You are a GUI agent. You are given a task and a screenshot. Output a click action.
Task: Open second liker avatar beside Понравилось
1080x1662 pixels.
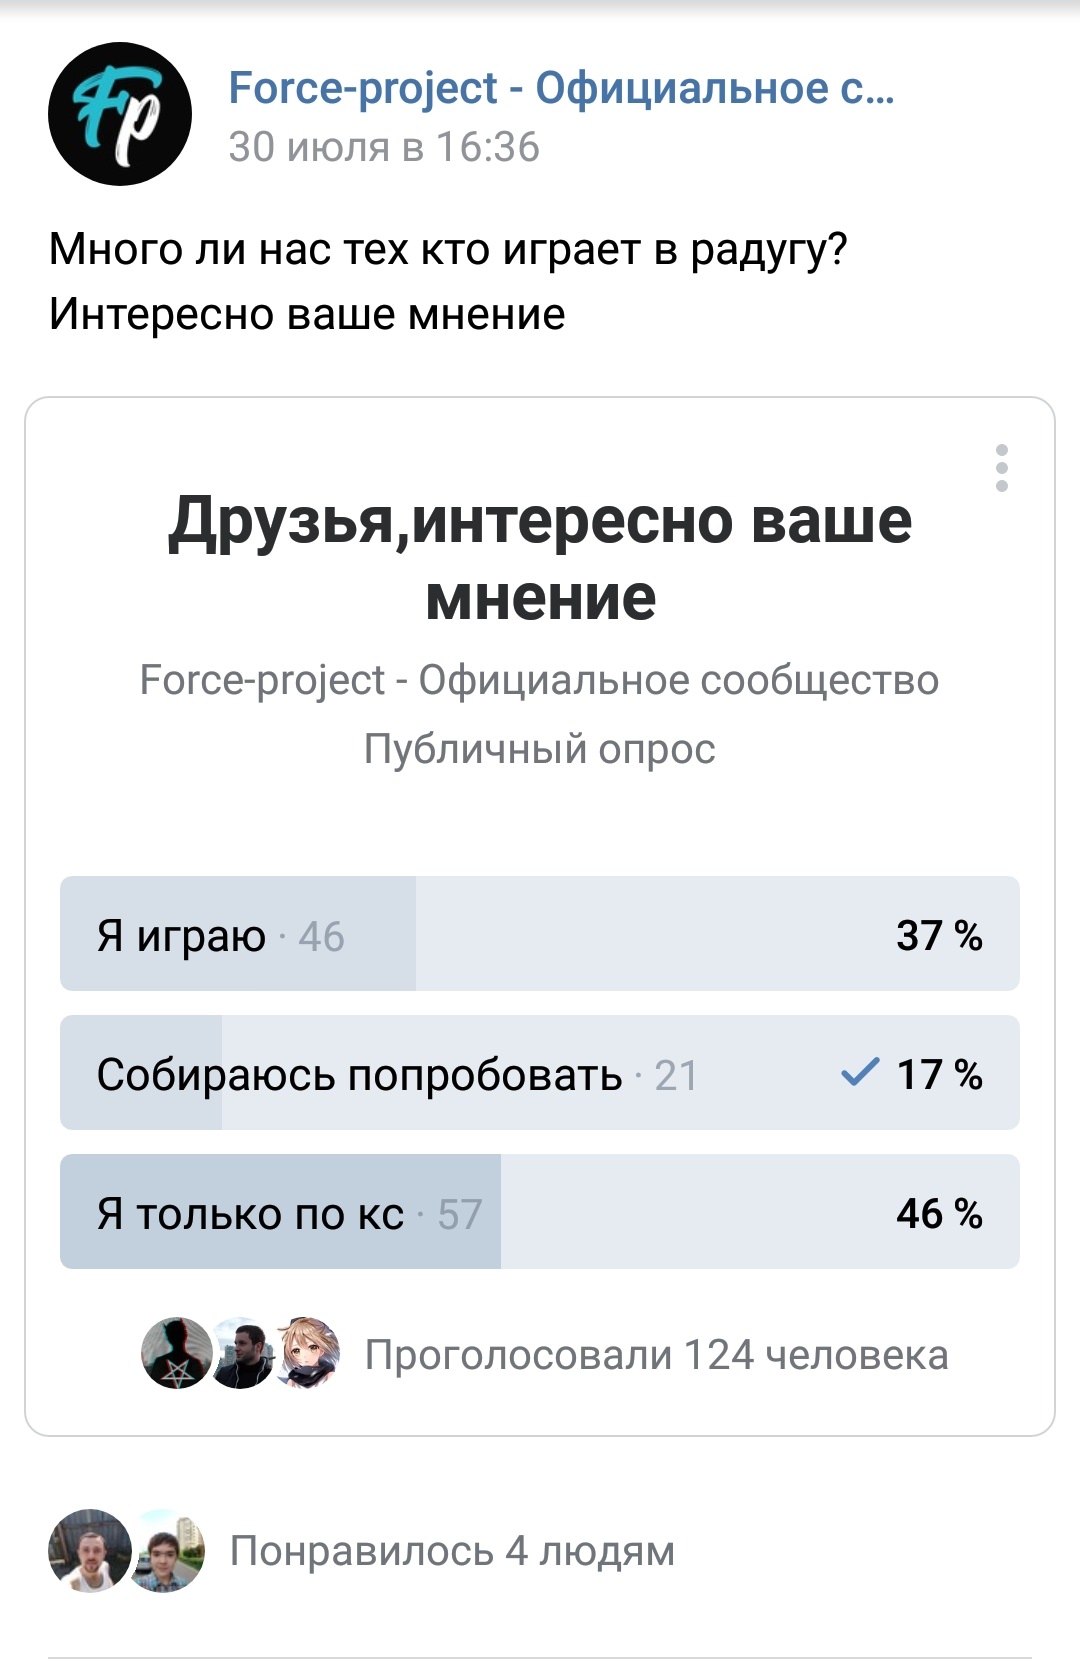[168, 1550]
